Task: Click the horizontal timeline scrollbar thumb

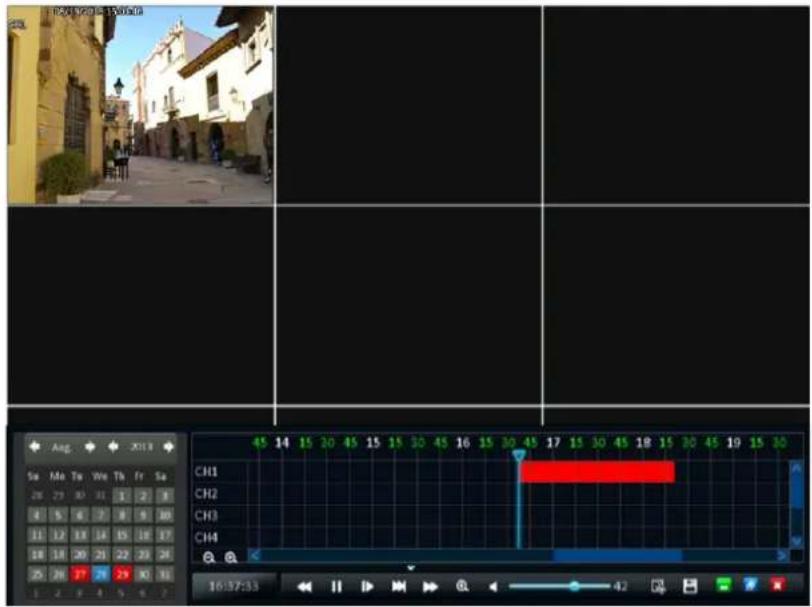Action: click(618, 556)
